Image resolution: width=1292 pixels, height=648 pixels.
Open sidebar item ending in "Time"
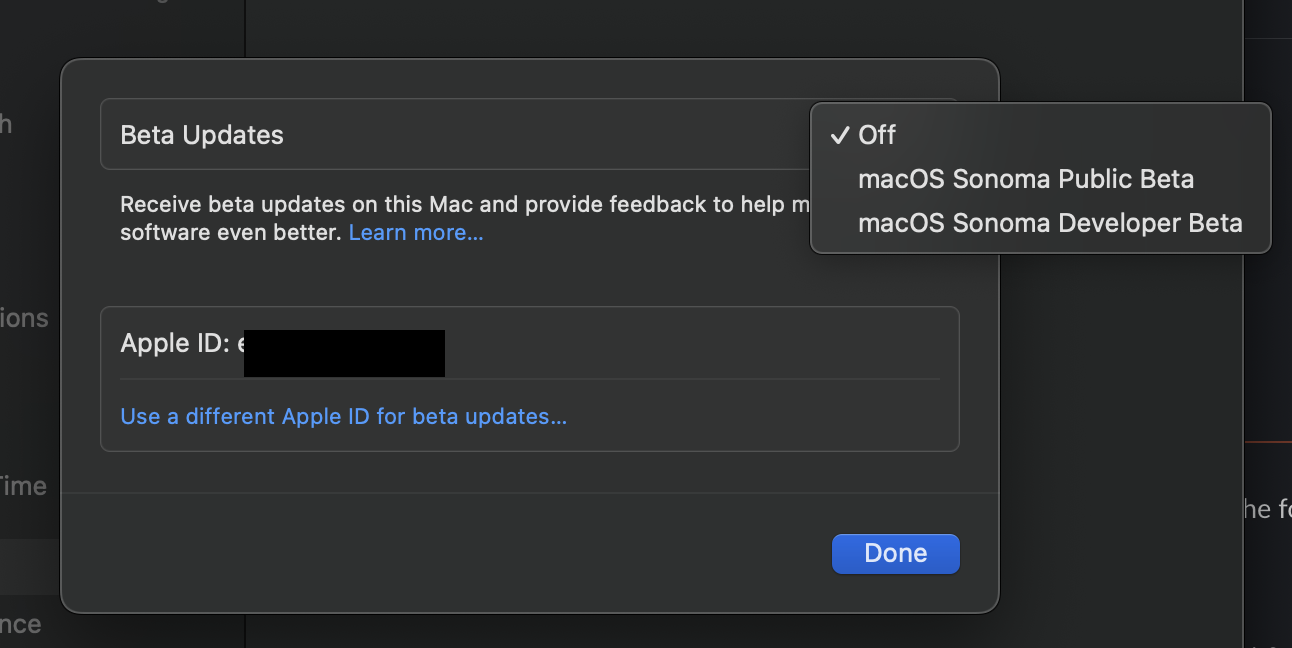(23, 486)
